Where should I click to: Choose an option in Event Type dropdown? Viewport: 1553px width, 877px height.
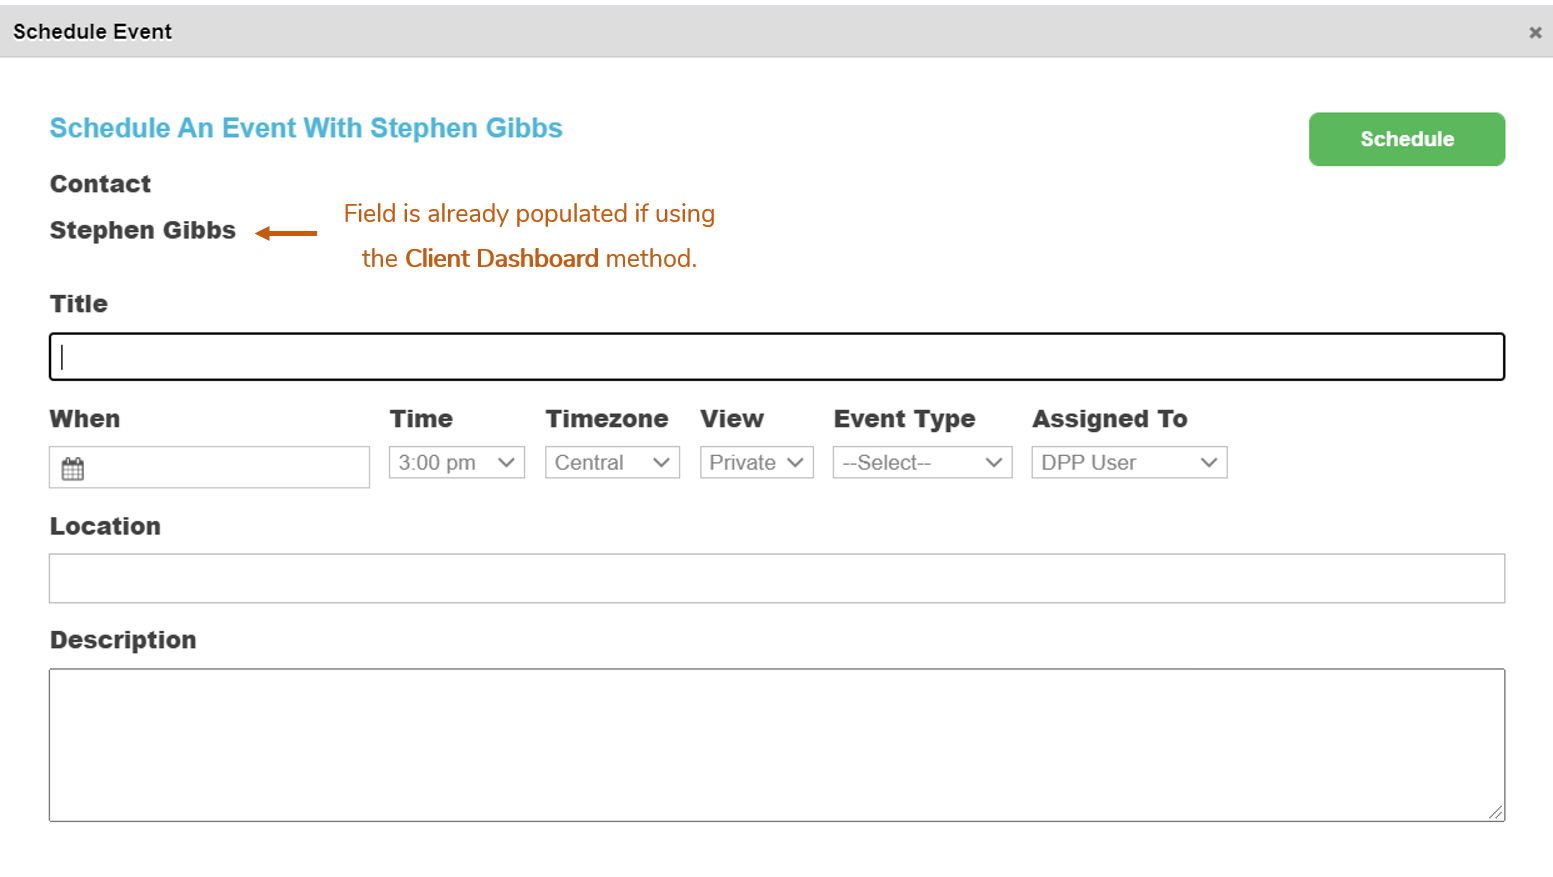coord(923,462)
